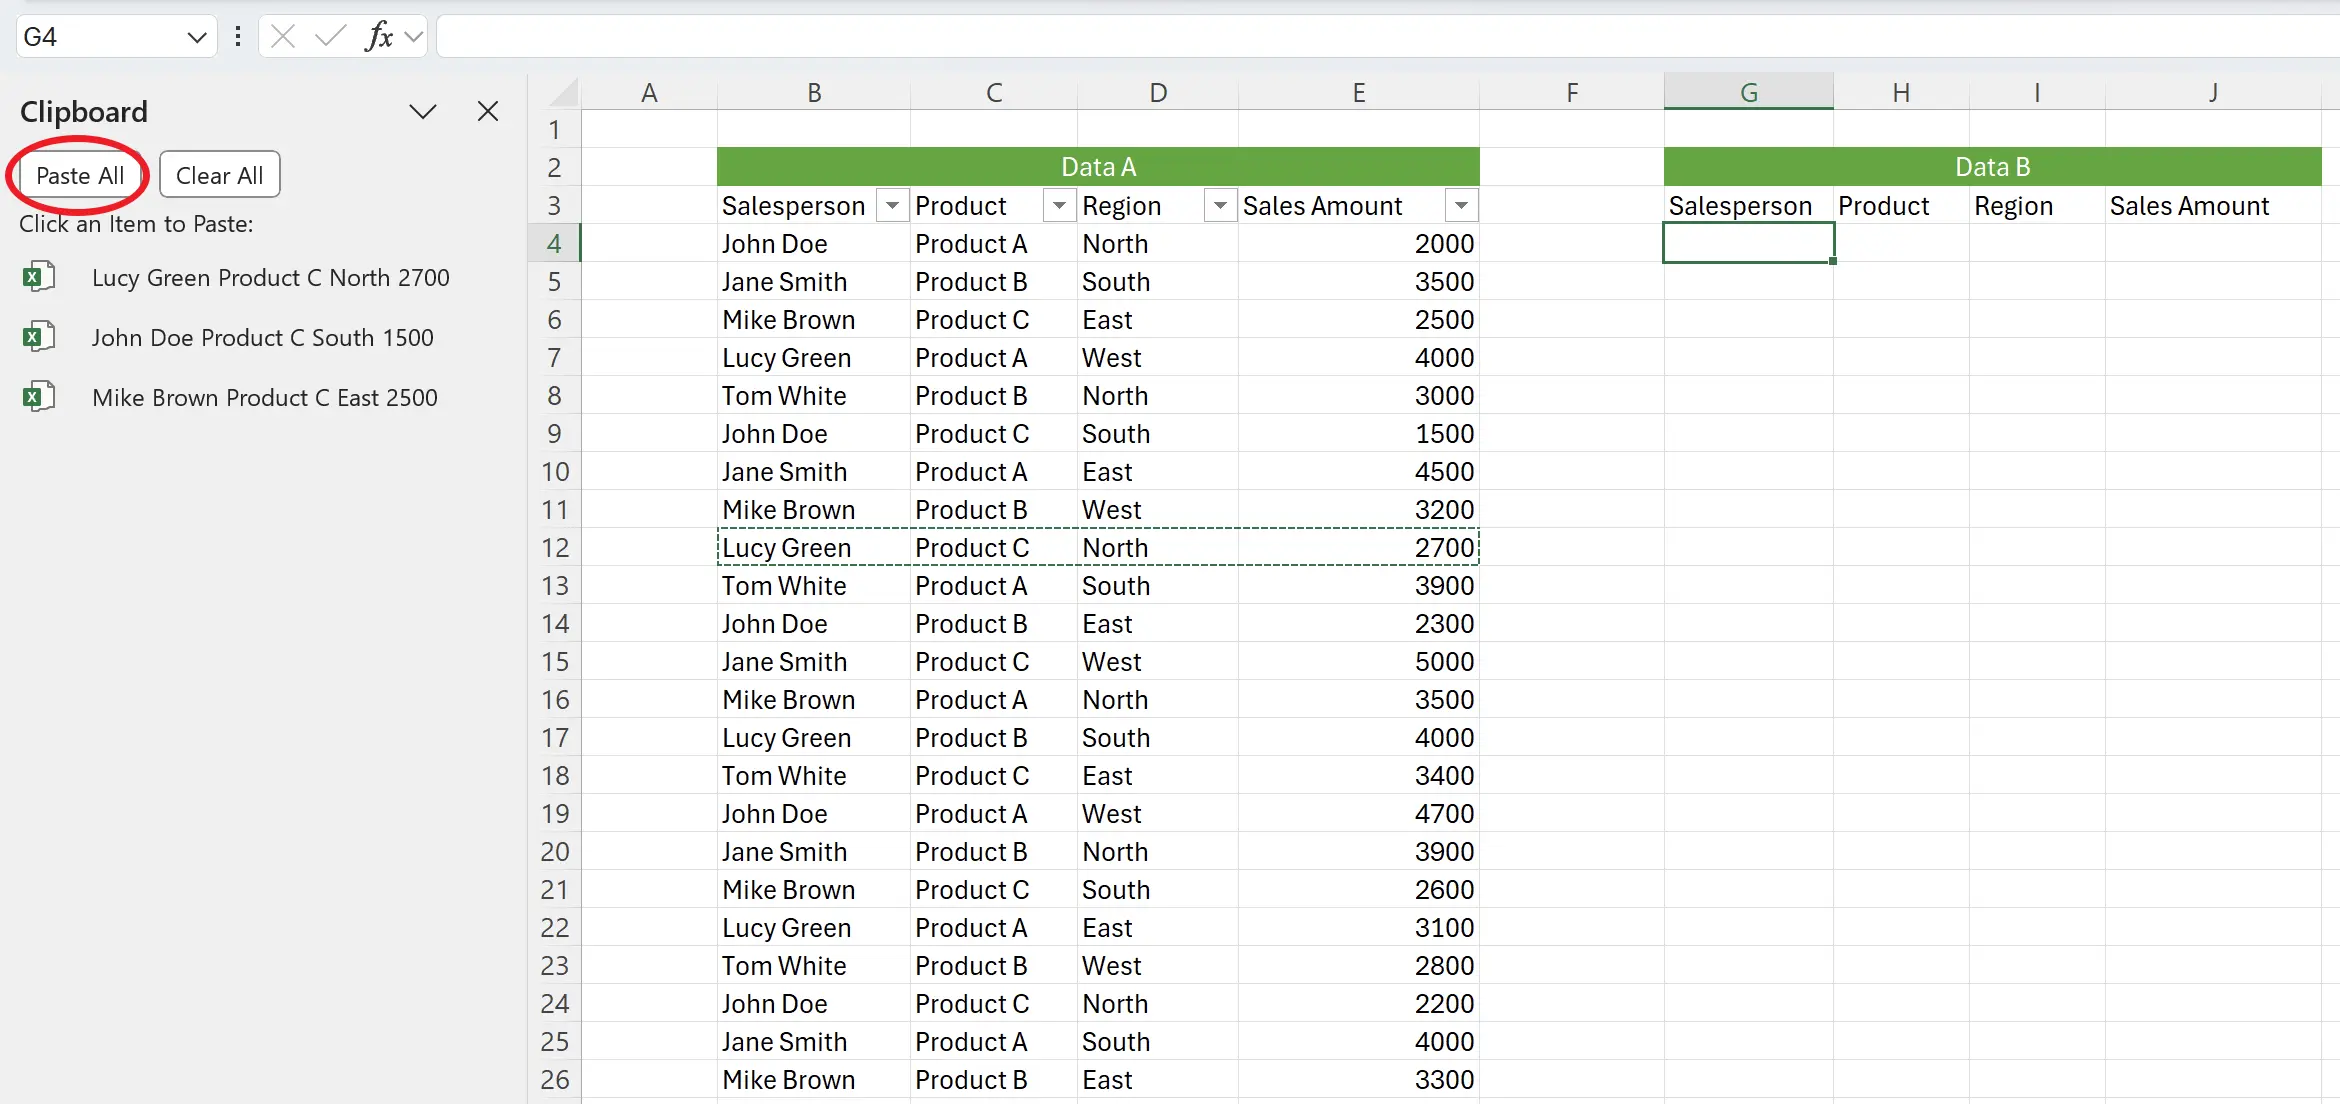Click the formula bar Enter checkmark icon

click(x=329, y=37)
